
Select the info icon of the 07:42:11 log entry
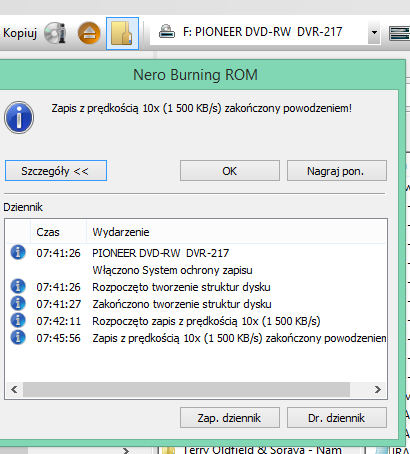pyautogui.click(x=18, y=320)
